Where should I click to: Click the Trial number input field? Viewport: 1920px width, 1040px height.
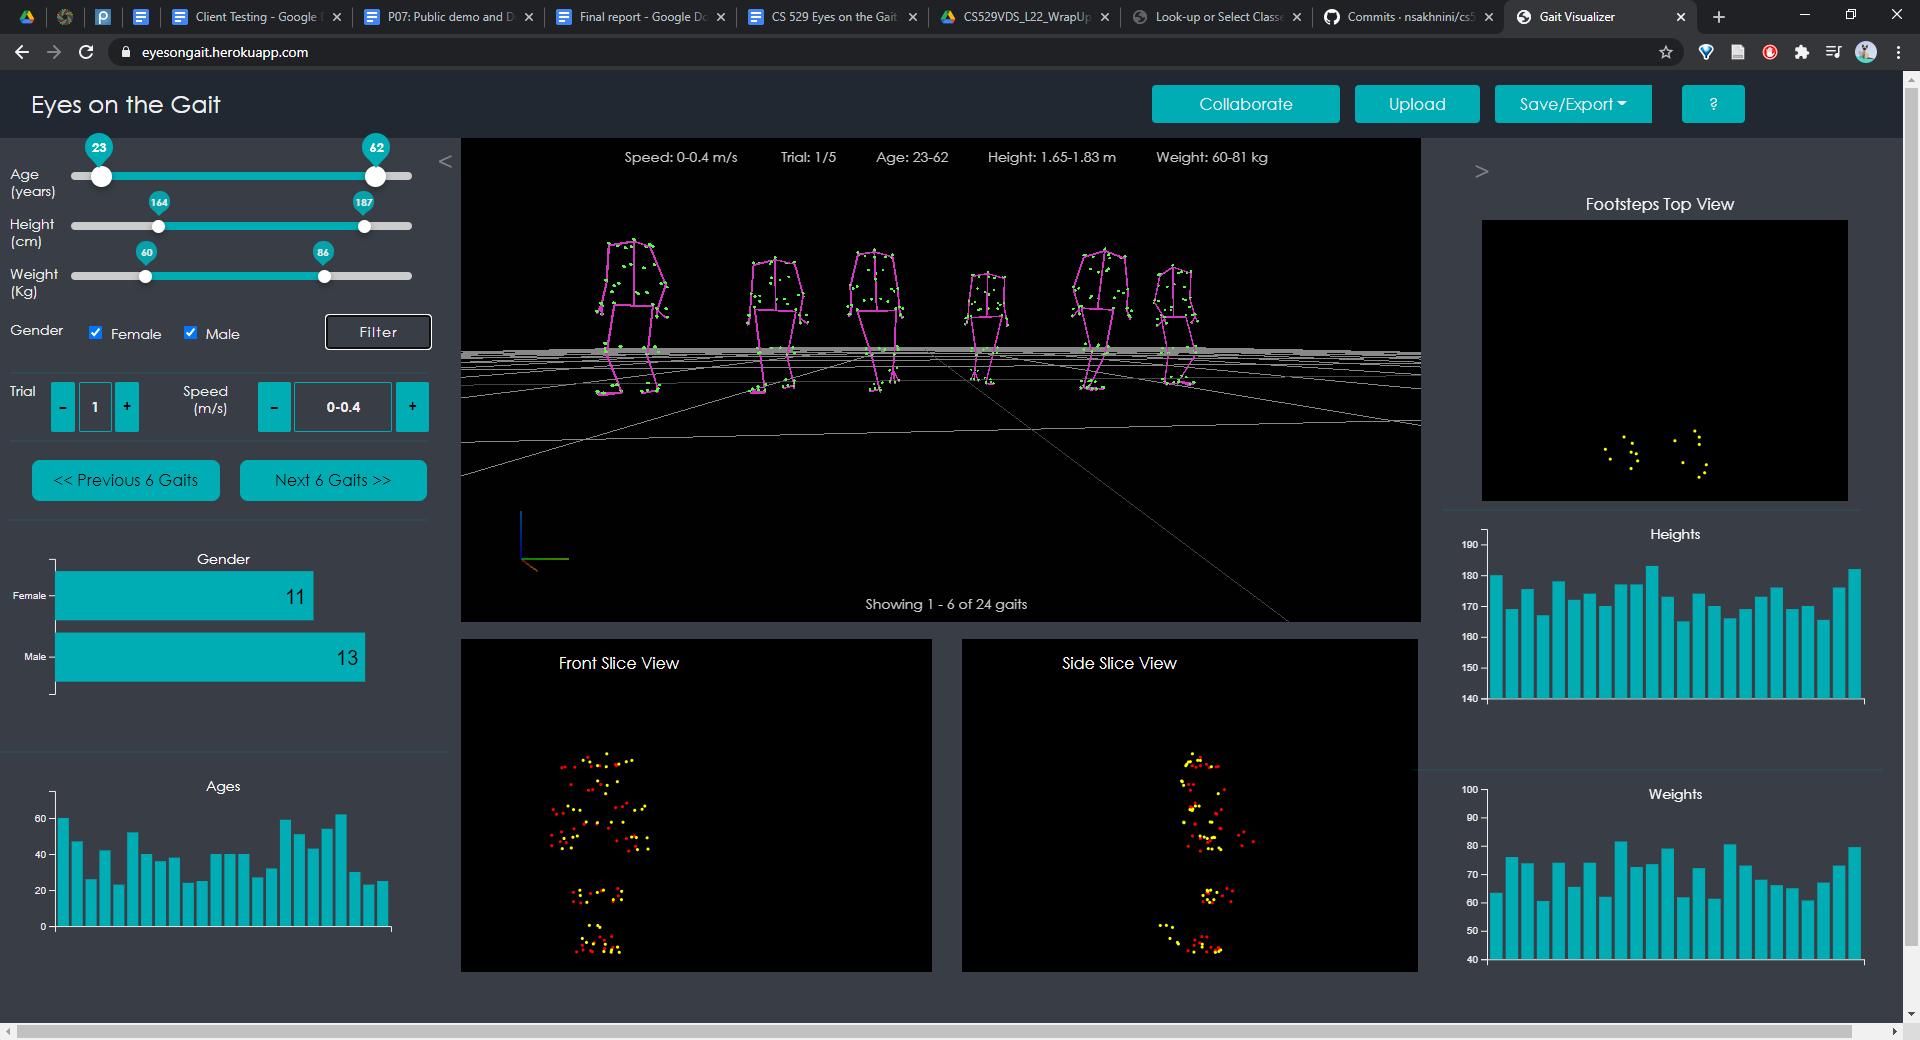pos(95,407)
